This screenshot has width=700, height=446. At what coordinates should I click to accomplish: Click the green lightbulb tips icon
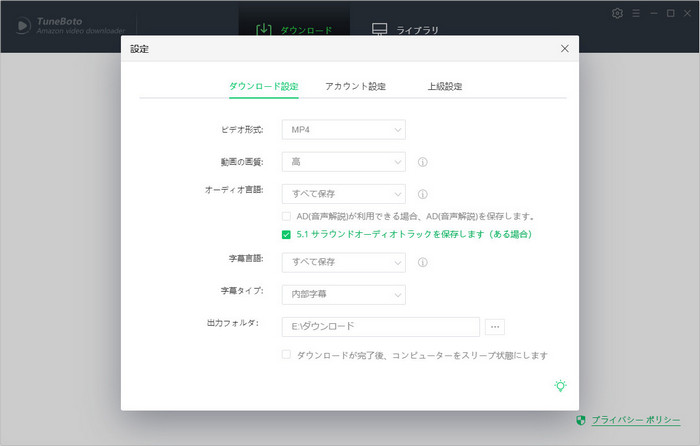560,386
